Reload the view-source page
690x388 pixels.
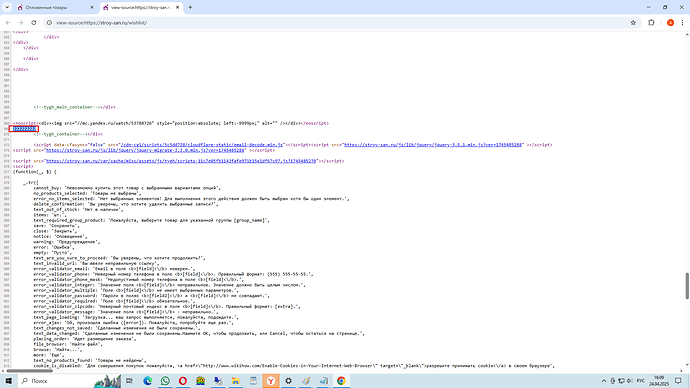(33, 22)
